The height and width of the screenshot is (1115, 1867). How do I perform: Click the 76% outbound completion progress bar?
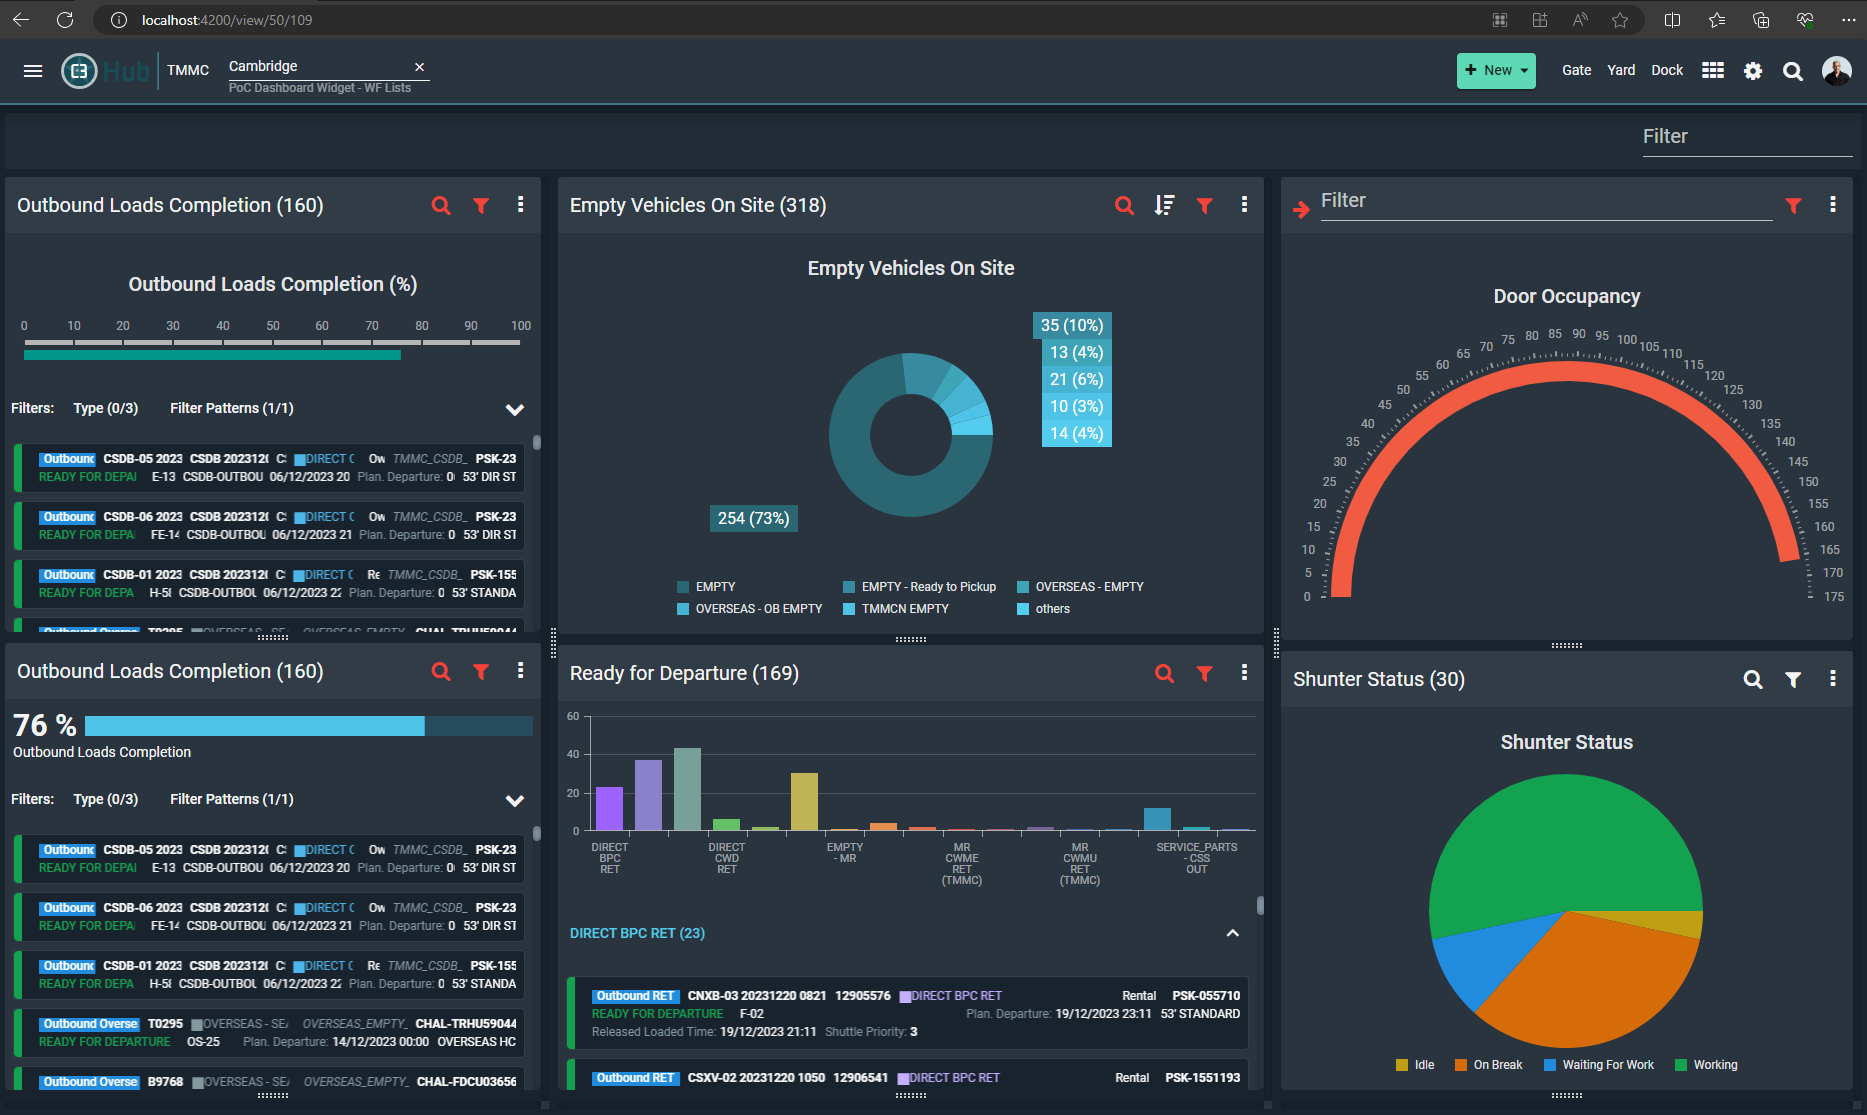(x=308, y=726)
